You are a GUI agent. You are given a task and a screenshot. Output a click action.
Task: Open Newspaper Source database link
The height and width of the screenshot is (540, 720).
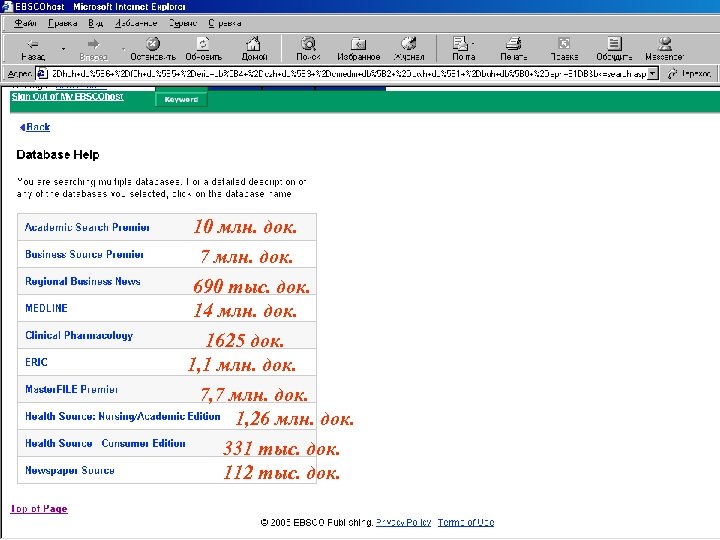coord(69,470)
